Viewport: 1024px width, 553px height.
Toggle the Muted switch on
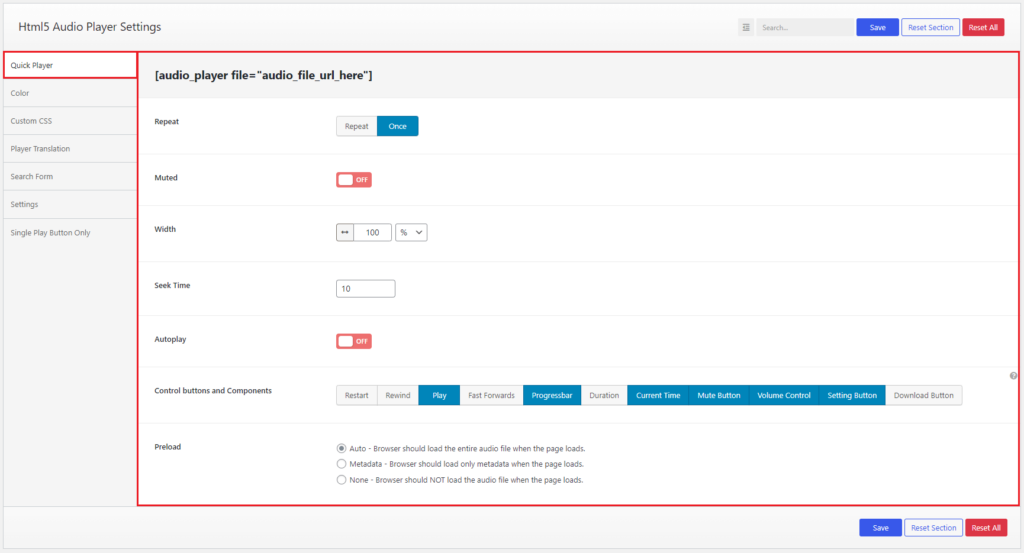(x=353, y=179)
